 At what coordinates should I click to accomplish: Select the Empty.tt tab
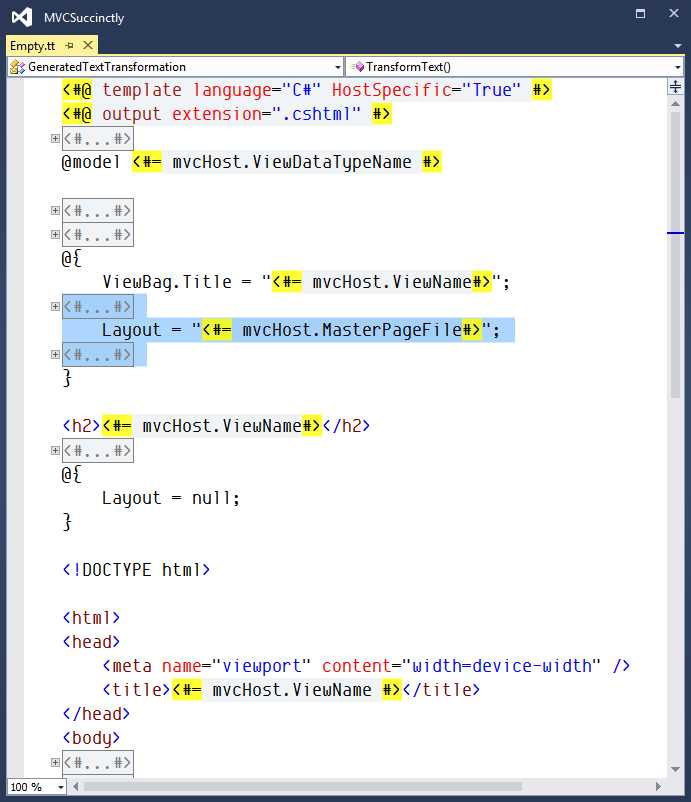pos(32,46)
